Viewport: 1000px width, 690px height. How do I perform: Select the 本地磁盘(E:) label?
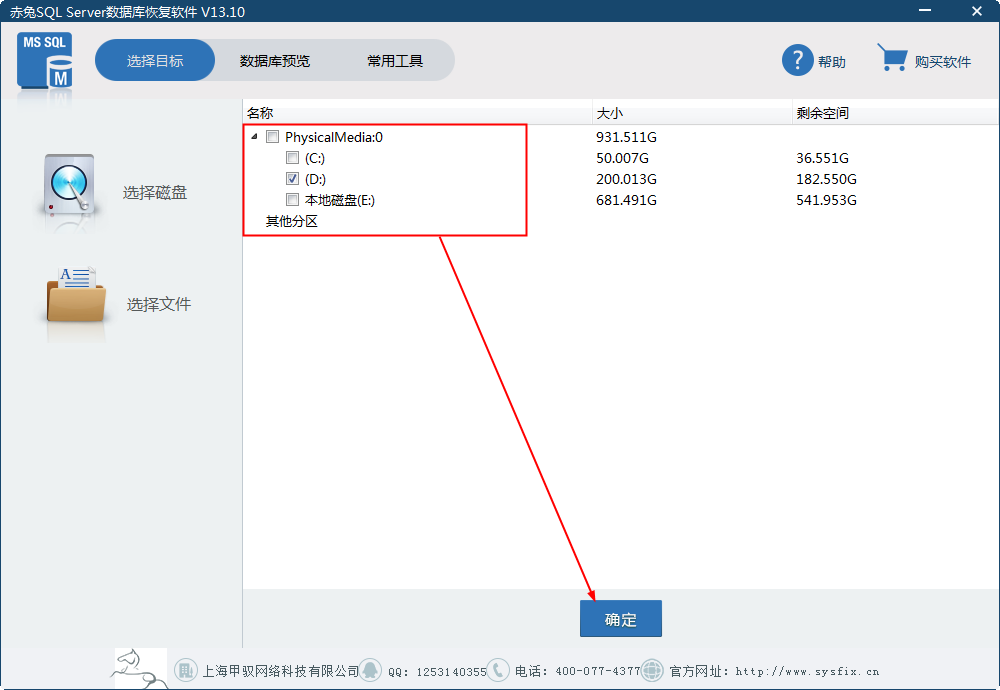pyautogui.click(x=339, y=200)
